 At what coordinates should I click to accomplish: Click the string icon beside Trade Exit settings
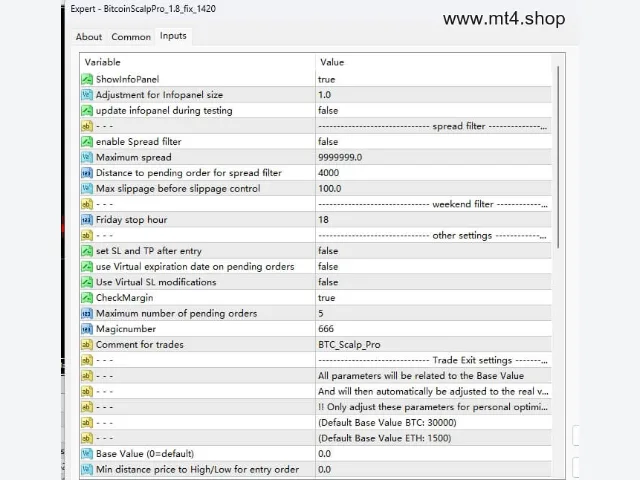point(87,360)
